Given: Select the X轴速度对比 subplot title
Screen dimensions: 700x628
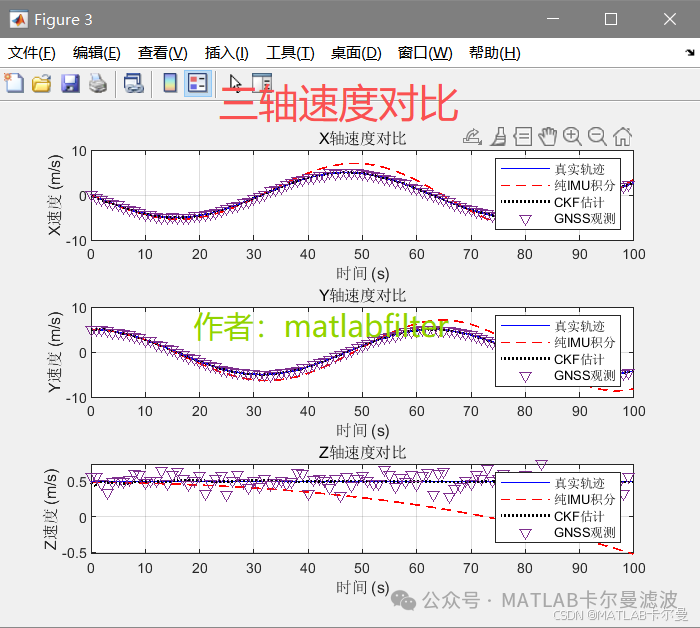Looking at the screenshot, I should [x=362, y=138].
